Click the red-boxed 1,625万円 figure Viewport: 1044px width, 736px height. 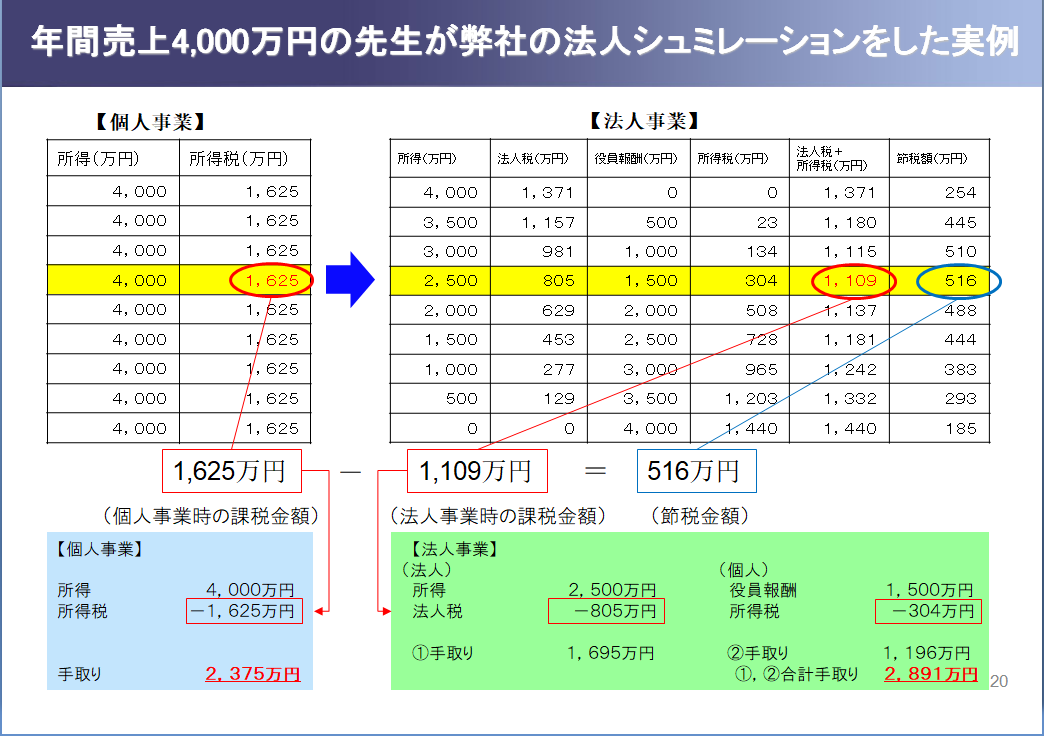(232, 471)
